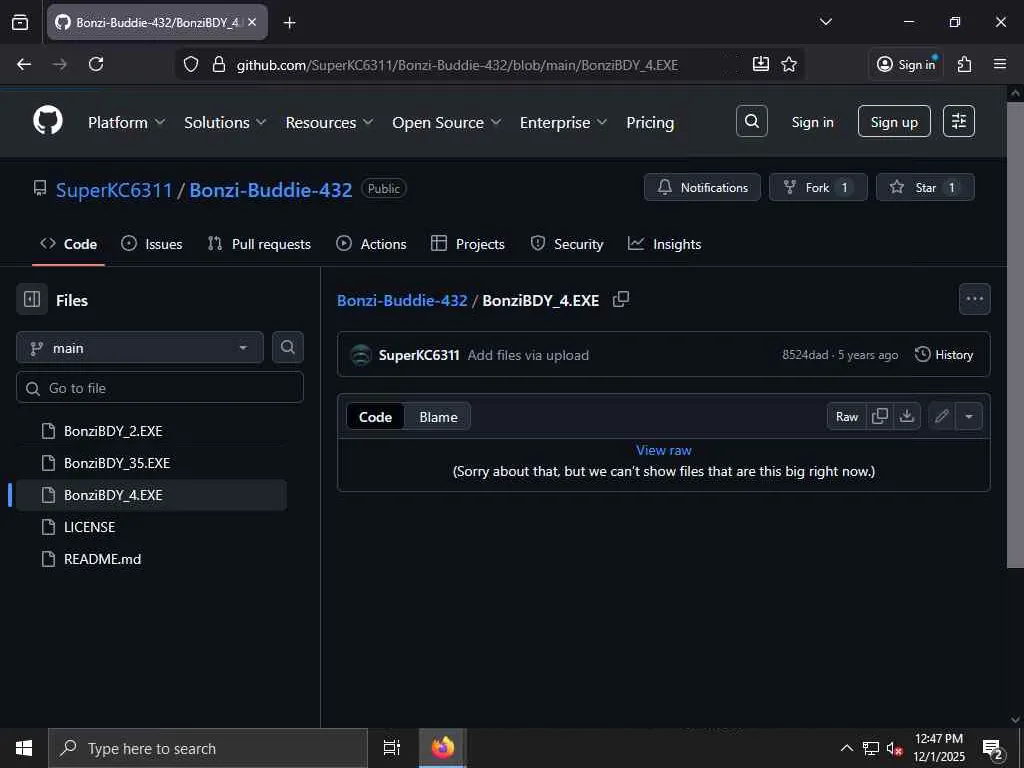Screen dimensions: 1024x768
Task: Click the Firefox extensions puzzle icon
Action: pyautogui.click(x=965, y=64)
